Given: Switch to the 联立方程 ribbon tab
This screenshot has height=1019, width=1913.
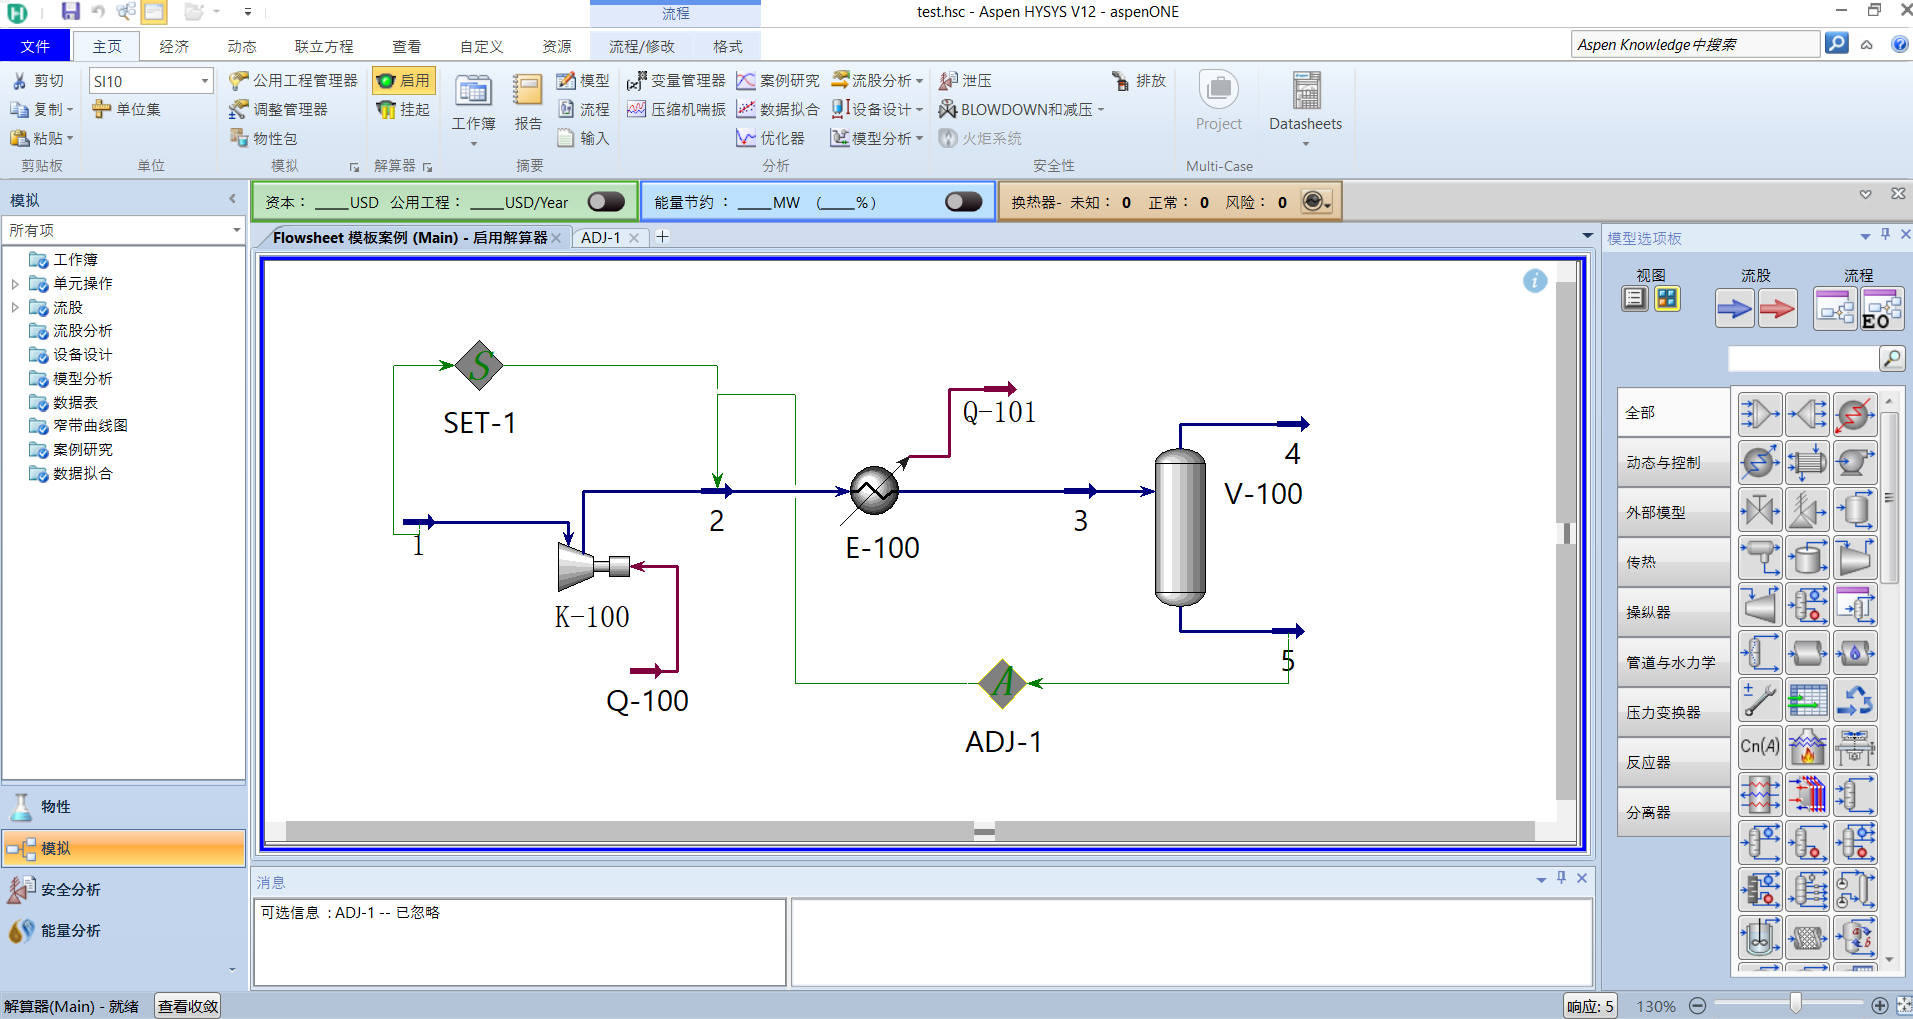Looking at the screenshot, I should point(324,46).
